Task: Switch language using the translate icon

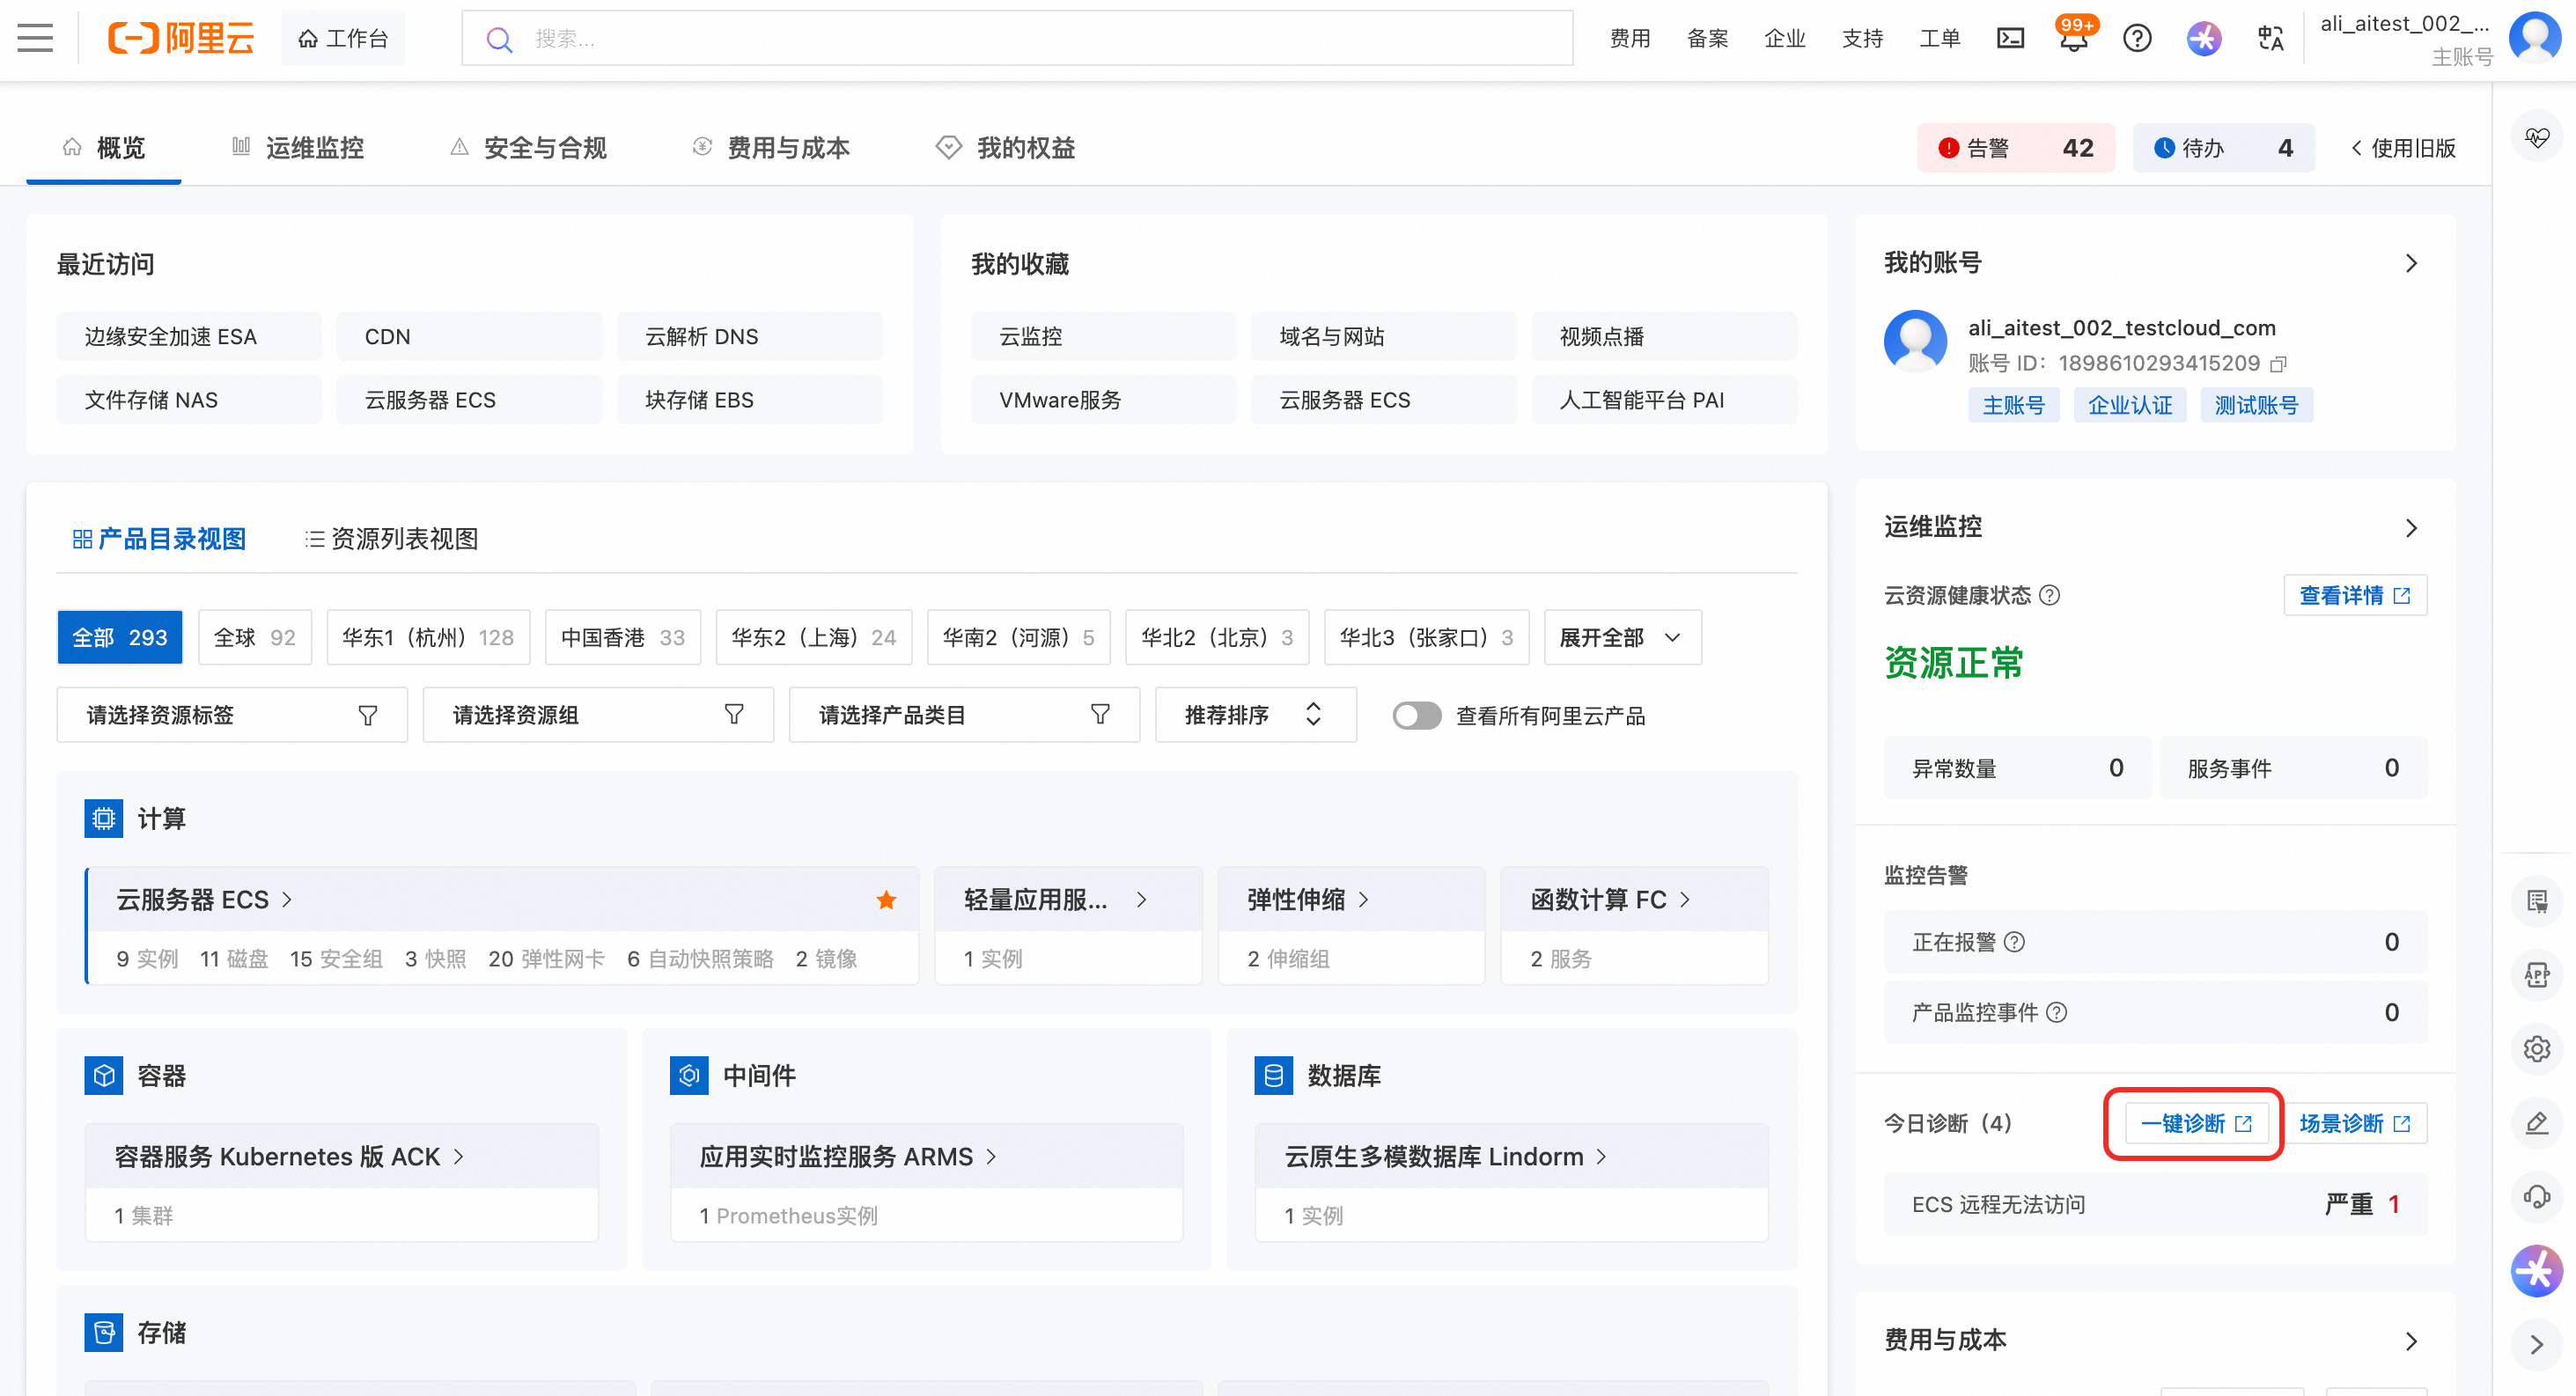Action: [2270, 38]
